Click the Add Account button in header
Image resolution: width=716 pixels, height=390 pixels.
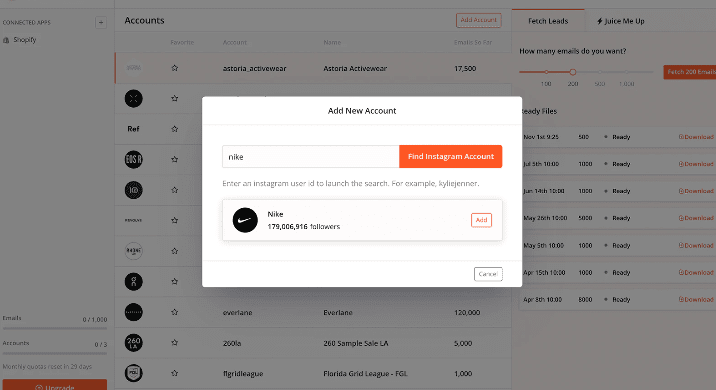[x=479, y=20]
